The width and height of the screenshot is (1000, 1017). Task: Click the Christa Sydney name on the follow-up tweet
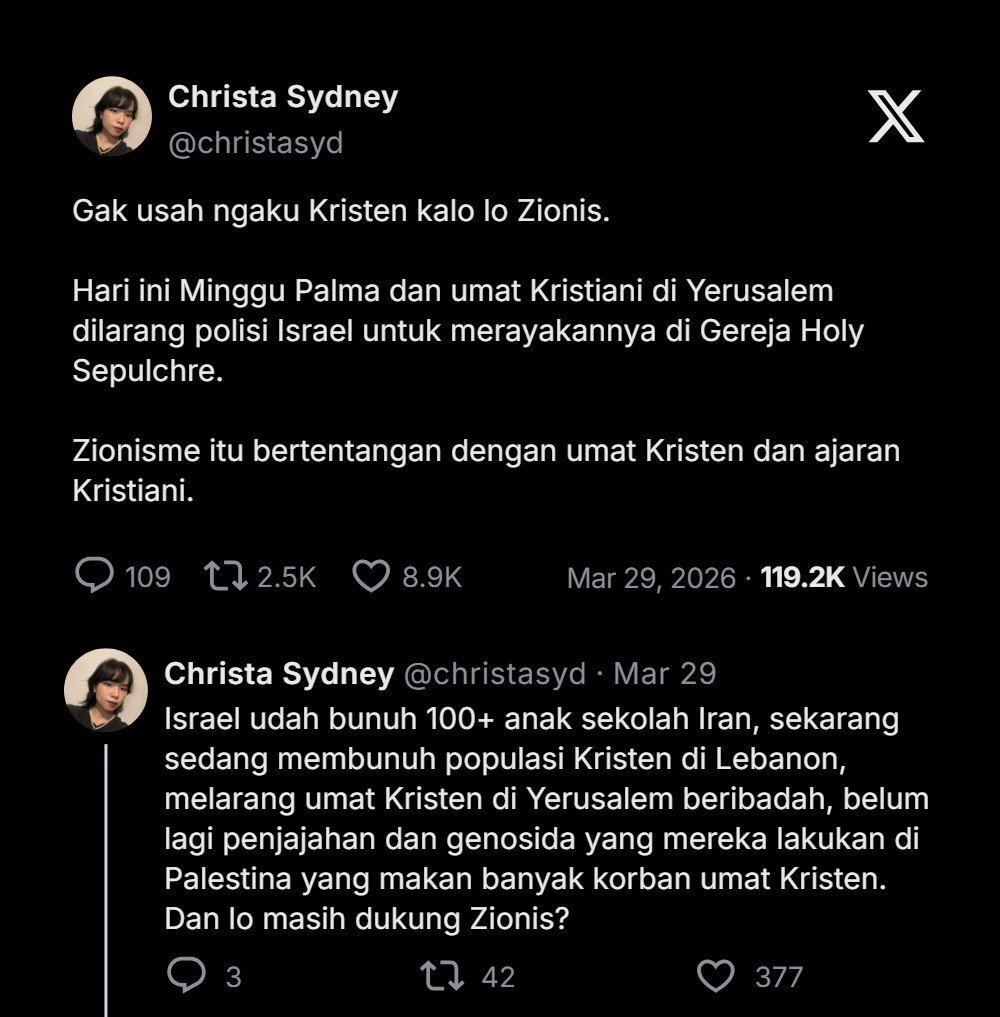point(279,674)
